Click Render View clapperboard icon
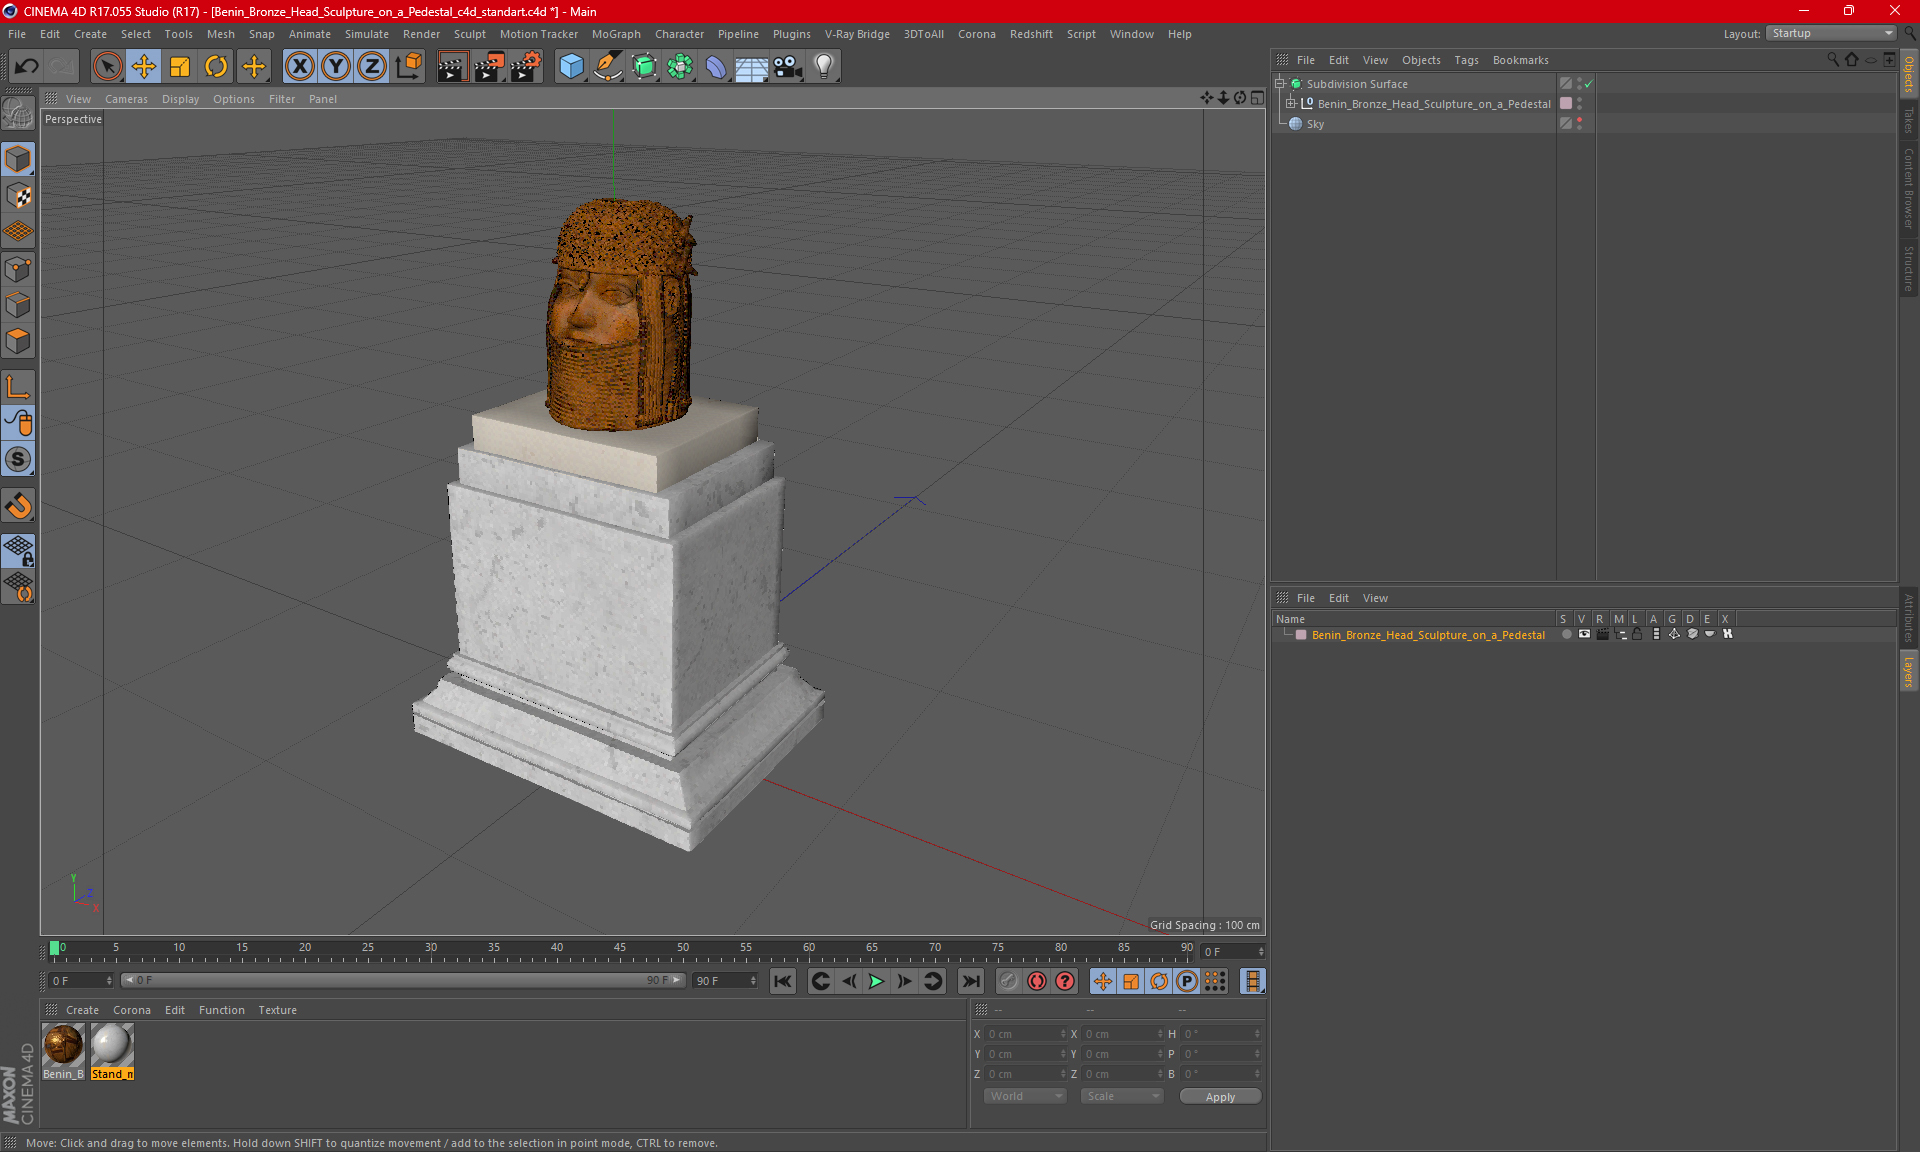1920x1152 pixels. 452,67
